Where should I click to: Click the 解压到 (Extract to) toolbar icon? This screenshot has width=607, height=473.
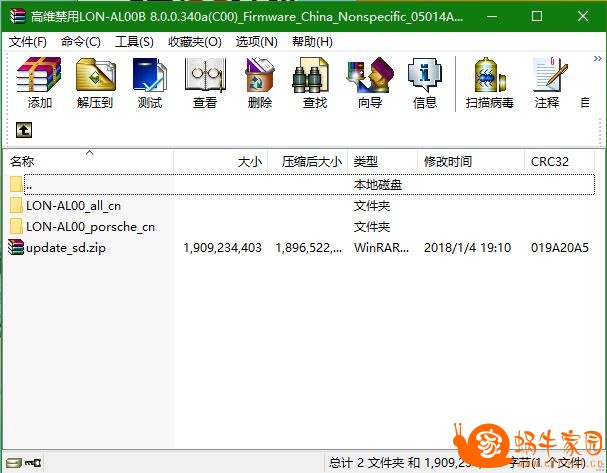tap(96, 75)
